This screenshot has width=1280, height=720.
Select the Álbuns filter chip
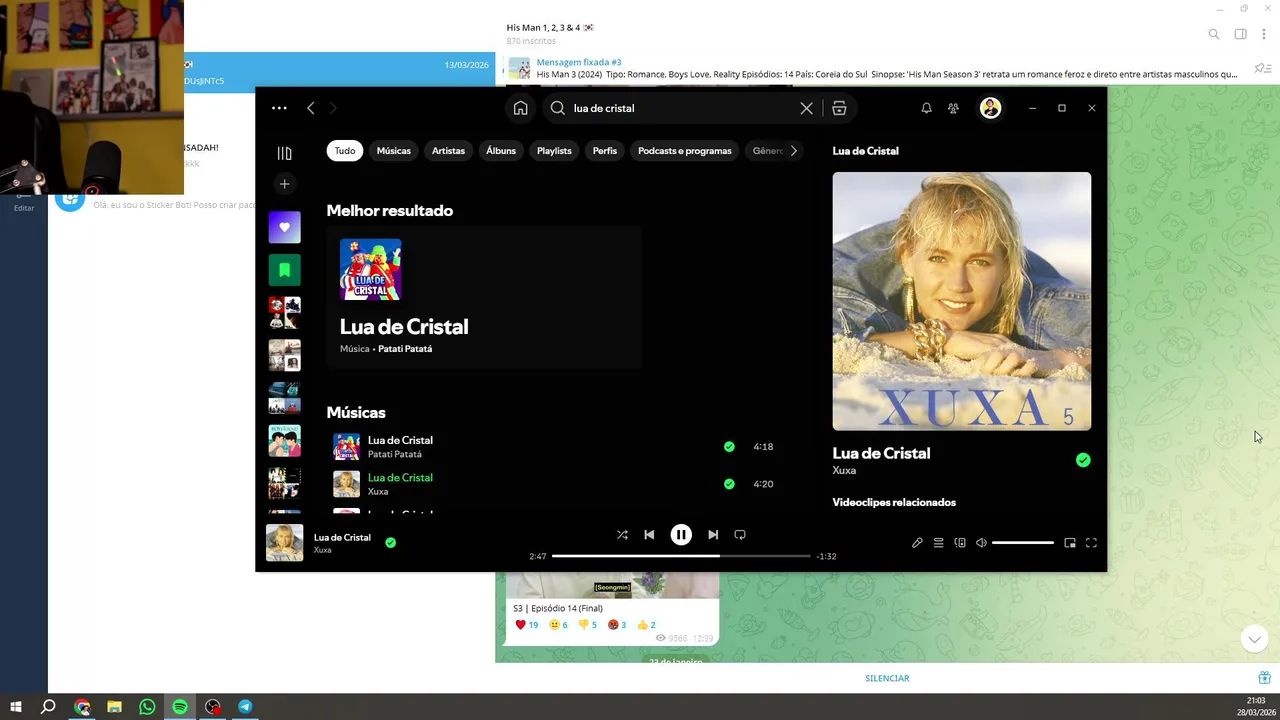point(501,151)
